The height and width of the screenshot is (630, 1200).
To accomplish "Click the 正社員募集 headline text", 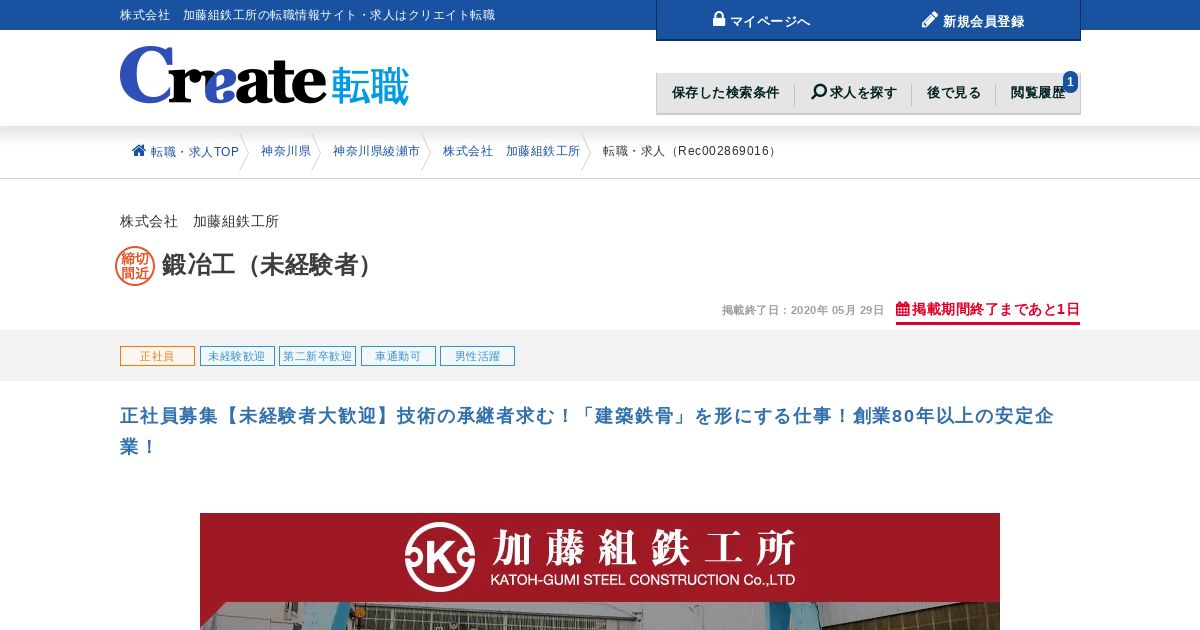I will tap(587, 431).
